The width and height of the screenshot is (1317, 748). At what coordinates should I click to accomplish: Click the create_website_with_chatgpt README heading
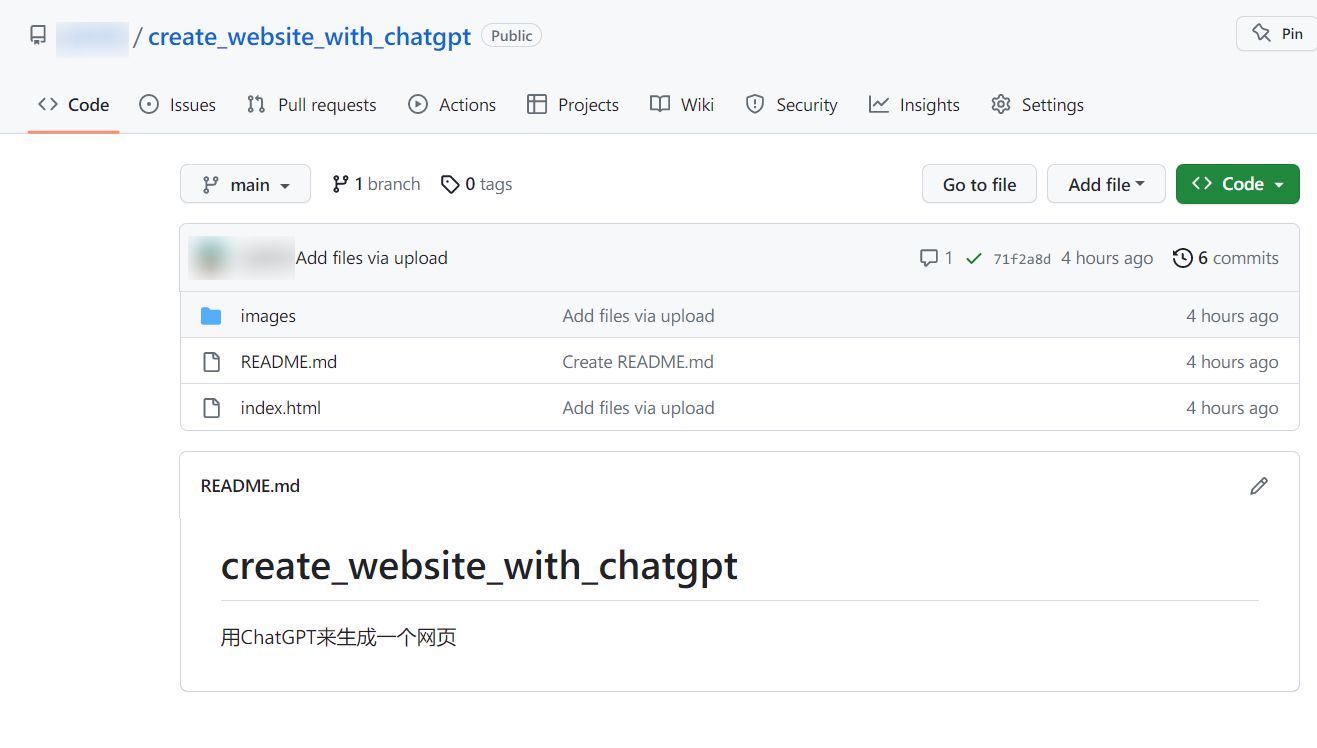click(479, 566)
